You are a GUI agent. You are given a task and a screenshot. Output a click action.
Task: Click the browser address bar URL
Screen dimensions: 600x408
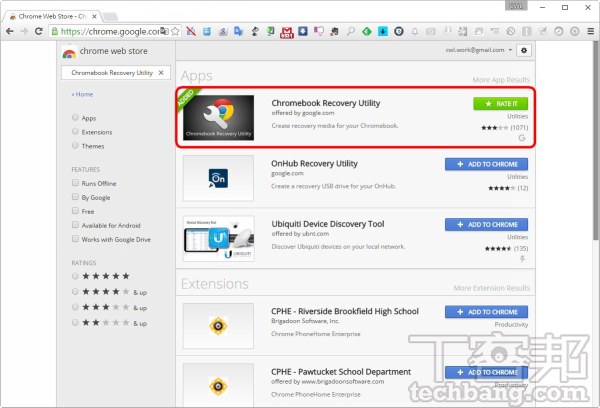coord(111,31)
